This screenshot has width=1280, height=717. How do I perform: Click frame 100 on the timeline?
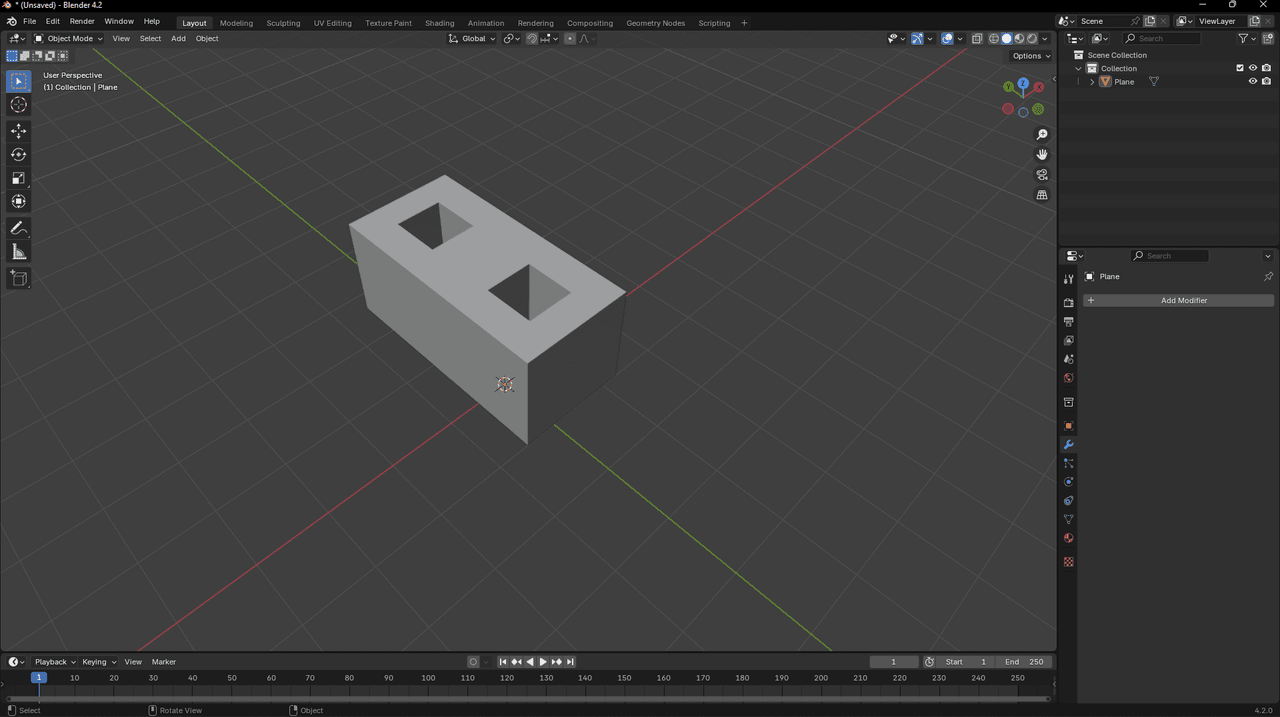tap(428, 678)
